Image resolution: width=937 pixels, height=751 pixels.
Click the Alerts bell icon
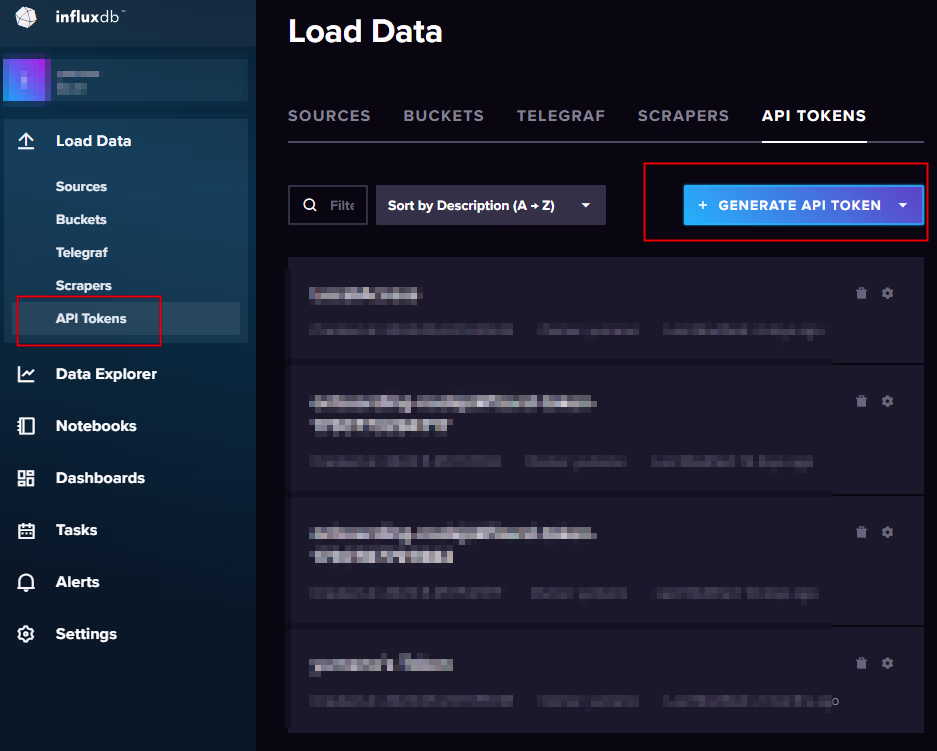(26, 583)
